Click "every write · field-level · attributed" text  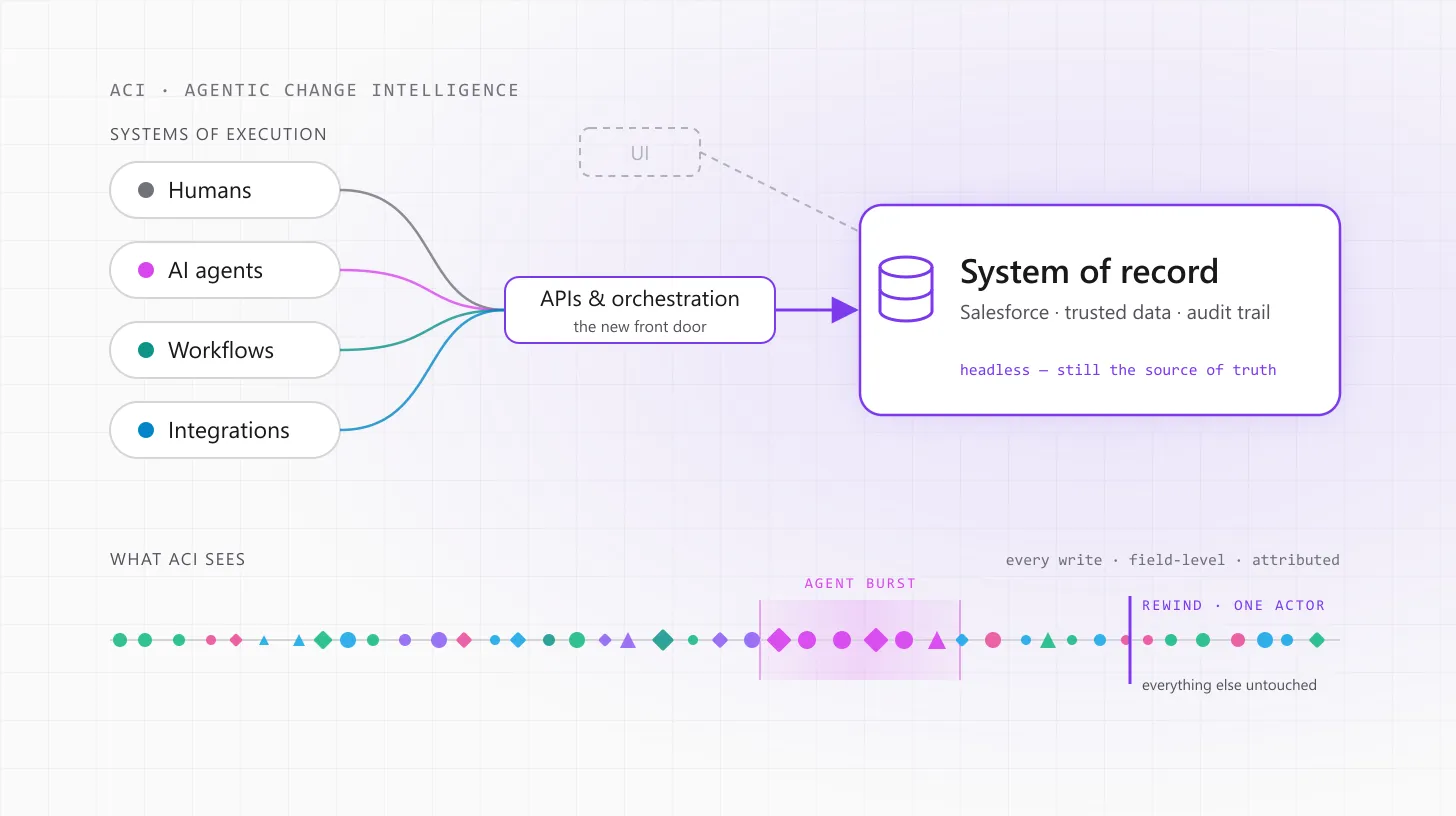coord(1173,560)
